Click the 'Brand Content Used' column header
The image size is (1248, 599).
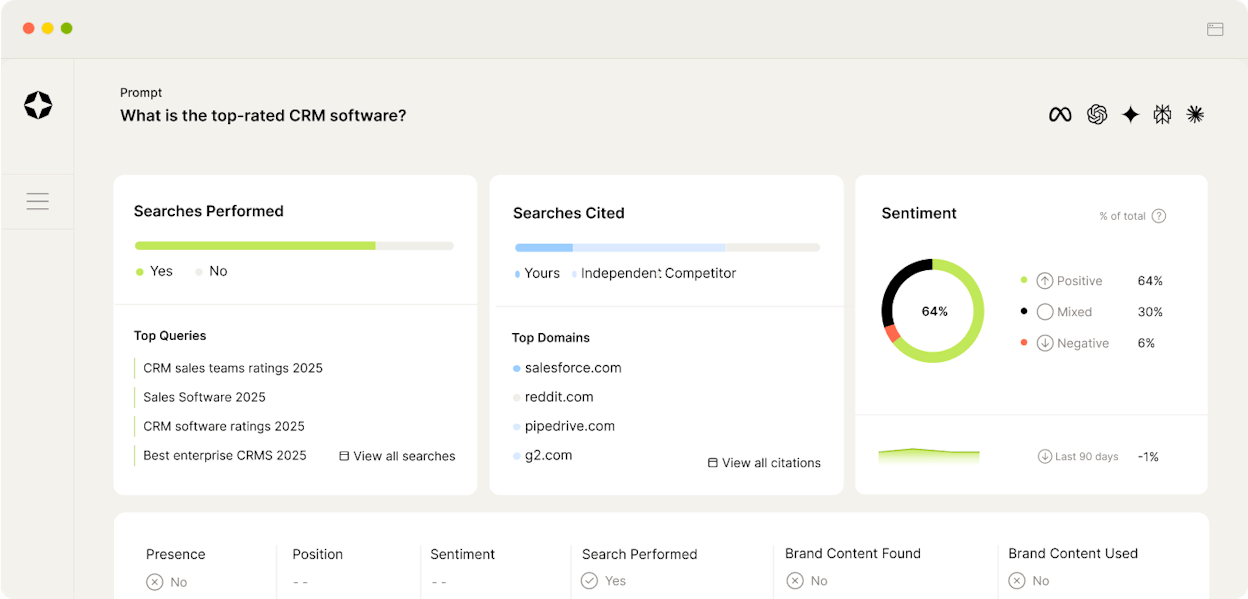[x=1073, y=553]
